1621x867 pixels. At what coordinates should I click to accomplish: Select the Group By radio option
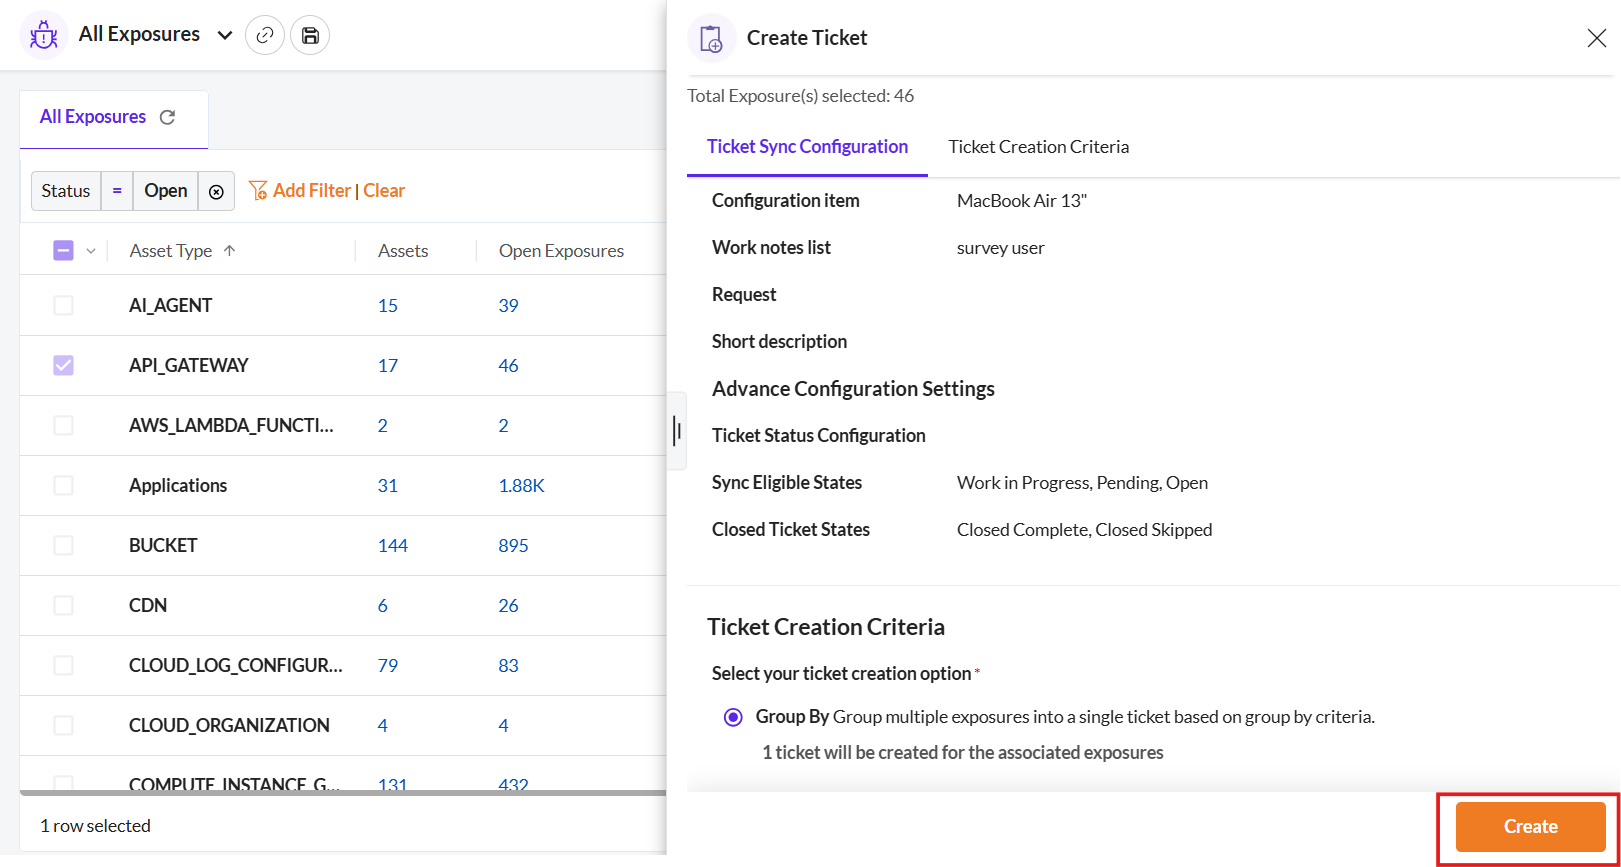[x=733, y=717]
